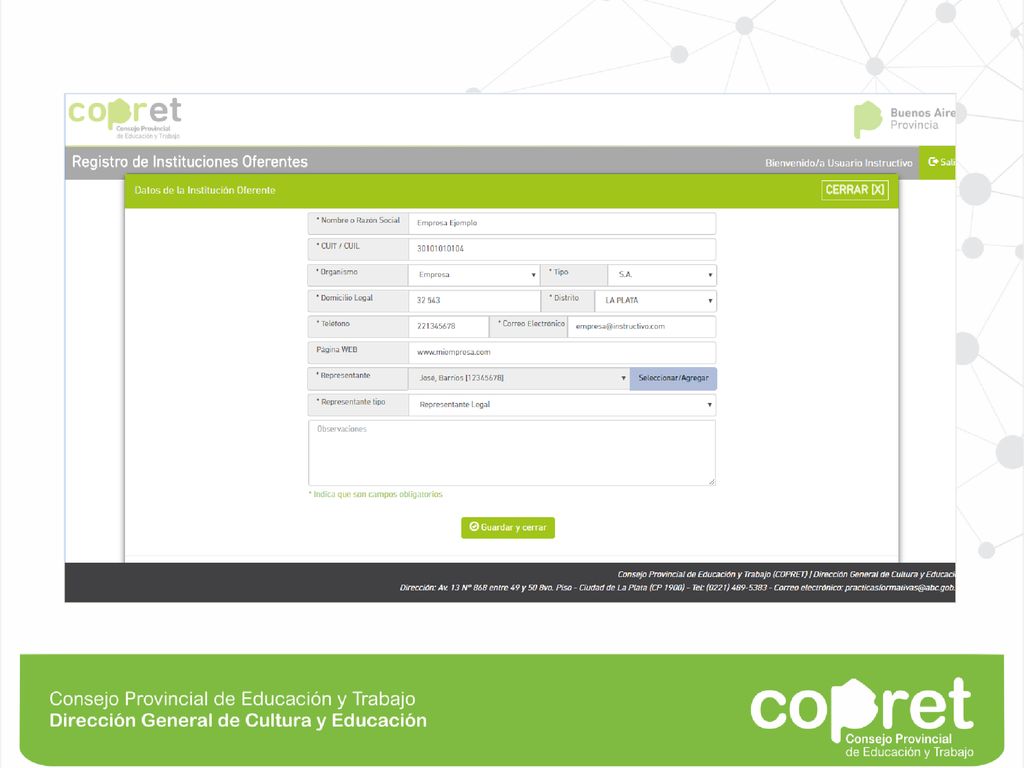Viewport: 1024px width, 768px height.
Task: Close the dialog with CERRAR [X]
Action: coord(854,190)
